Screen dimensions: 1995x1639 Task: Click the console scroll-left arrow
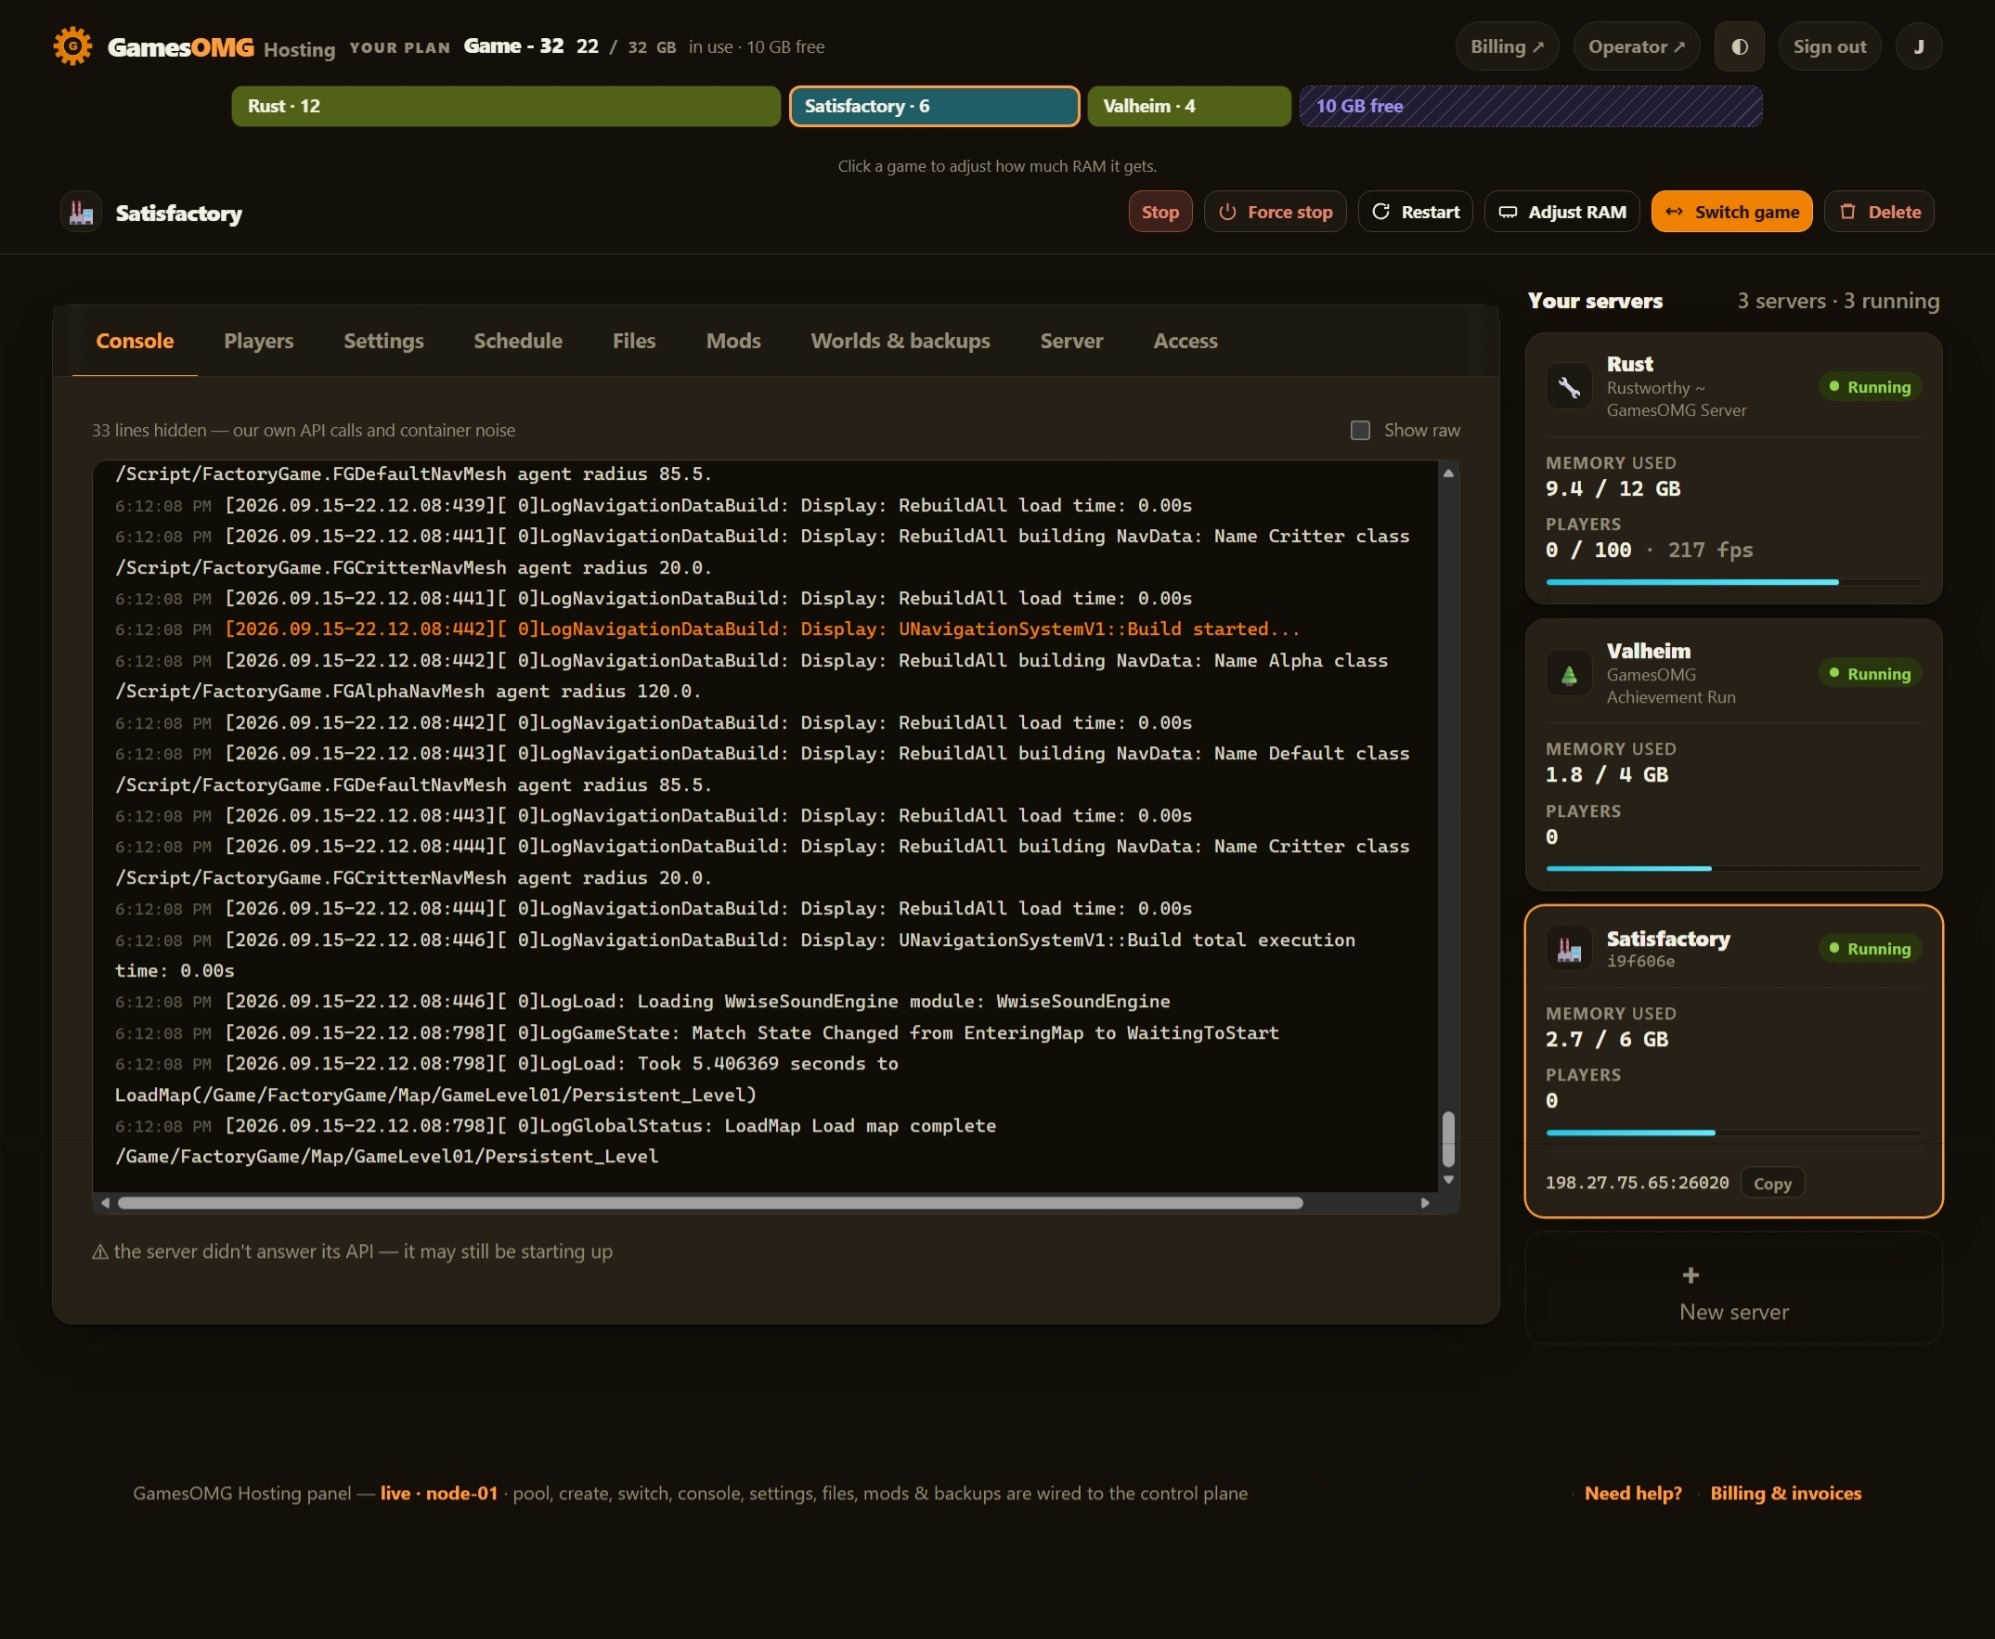pyautogui.click(x=105, y=1203)
